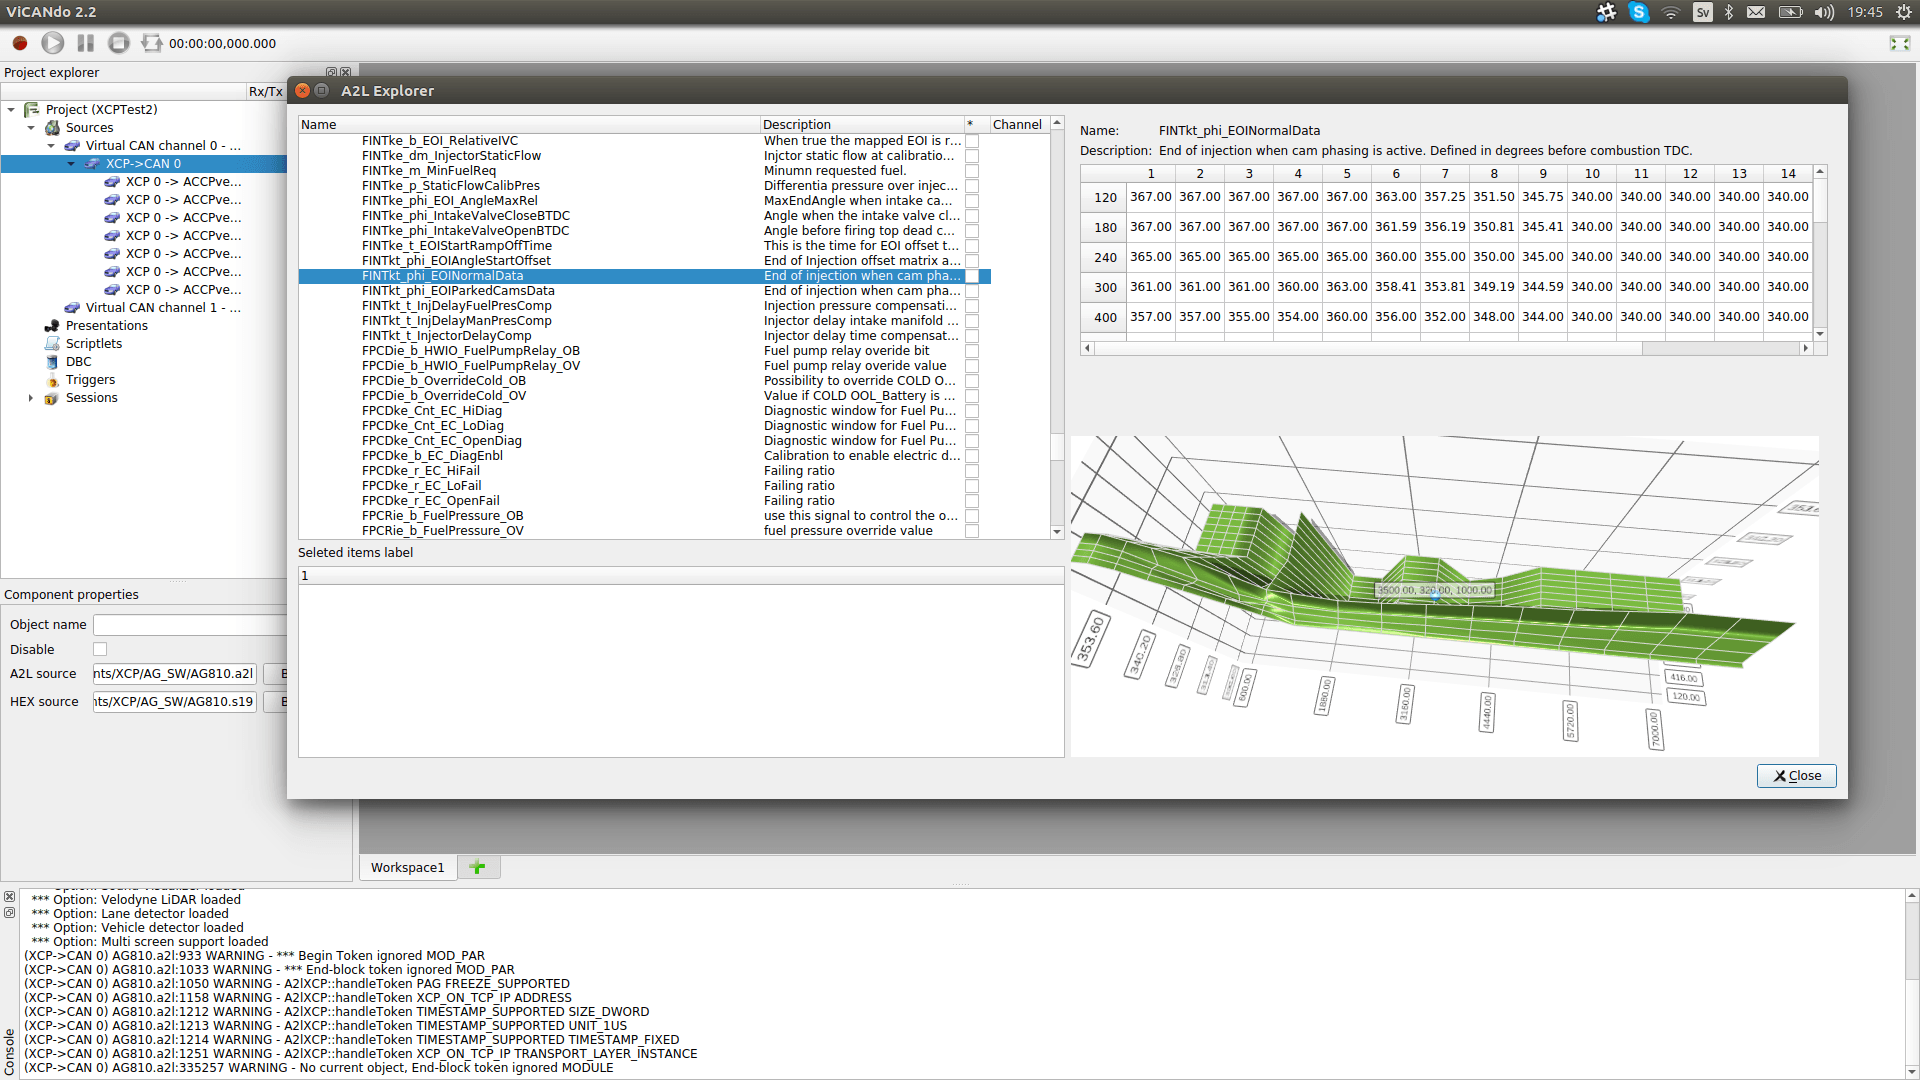Tick channel checkbox for FINTke_m_MinFuelReq
Image resolution: width=1920 pixels, height=1080 pixels.
pos(972,171)
